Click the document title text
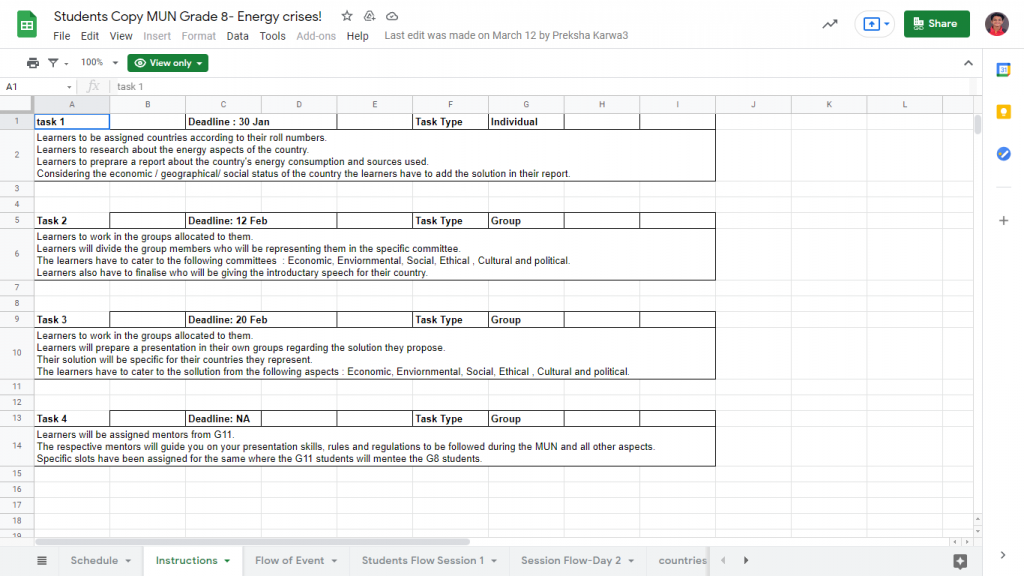Screen dimensions: 1024x576 [187, 16]
